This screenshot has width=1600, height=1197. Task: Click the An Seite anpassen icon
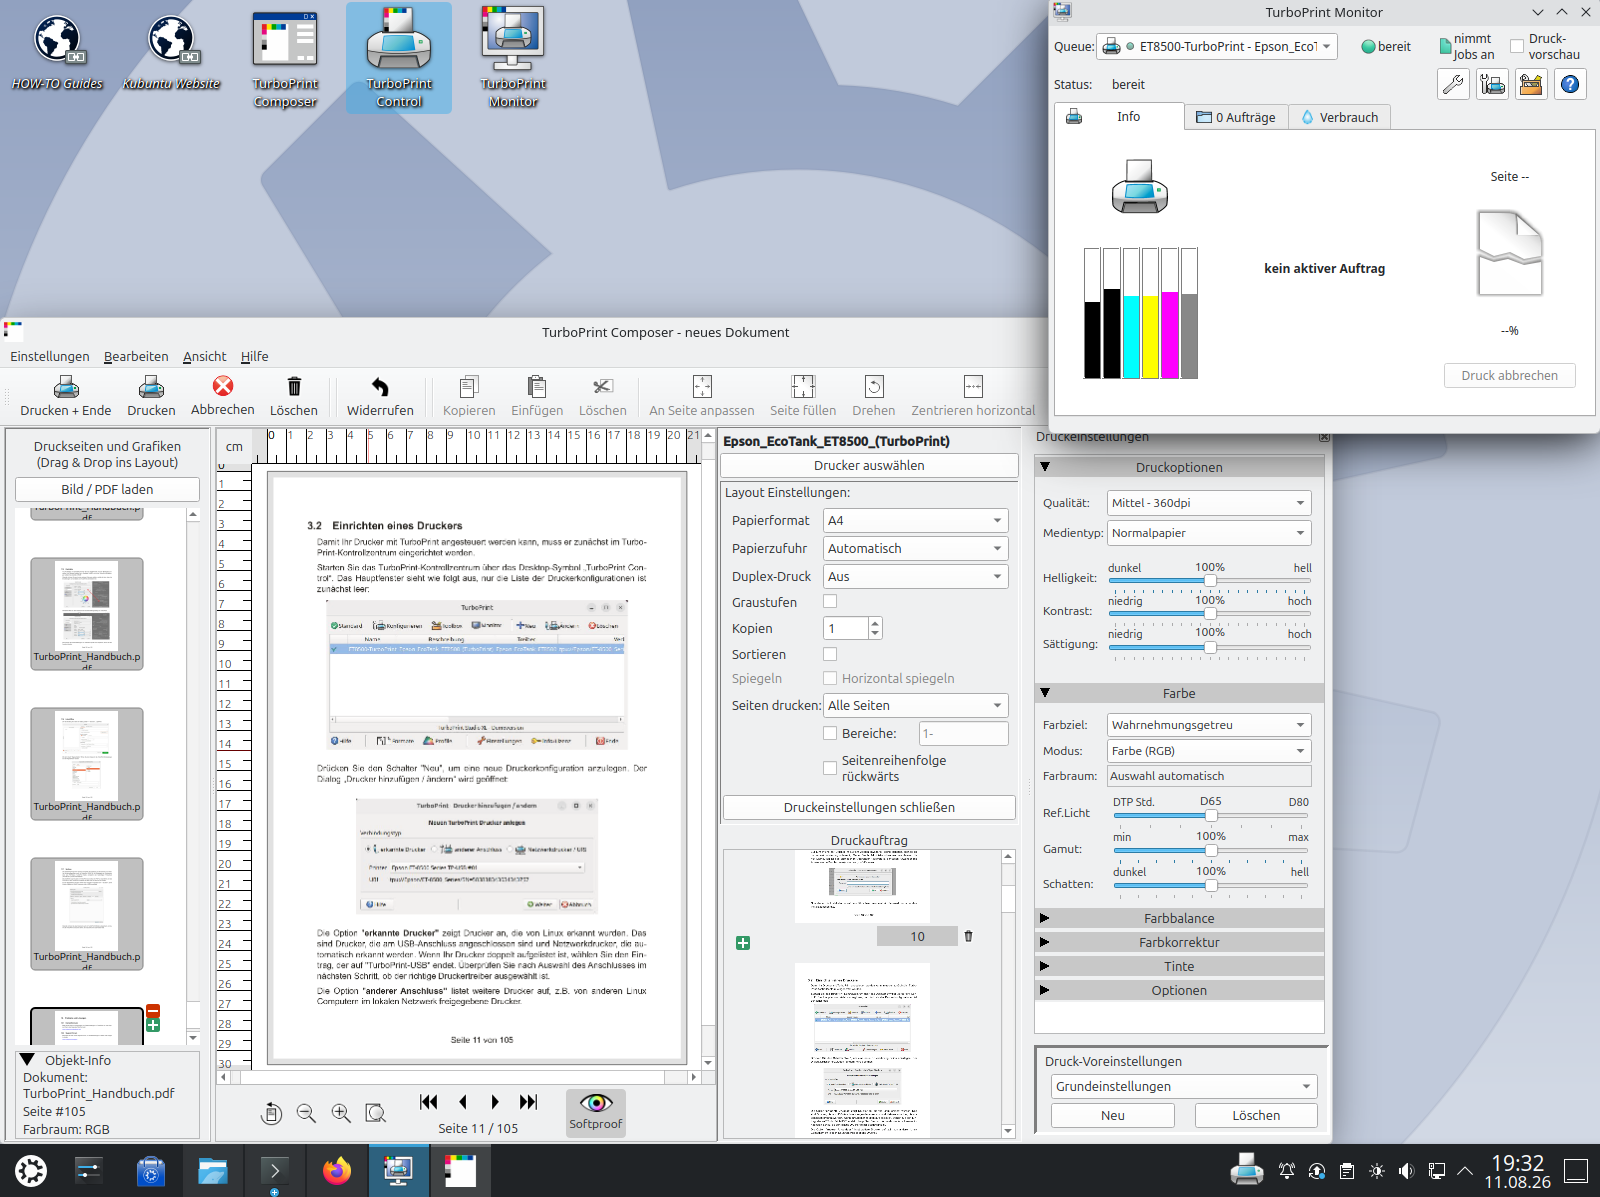pyautogui.click(x=702, y=387)
